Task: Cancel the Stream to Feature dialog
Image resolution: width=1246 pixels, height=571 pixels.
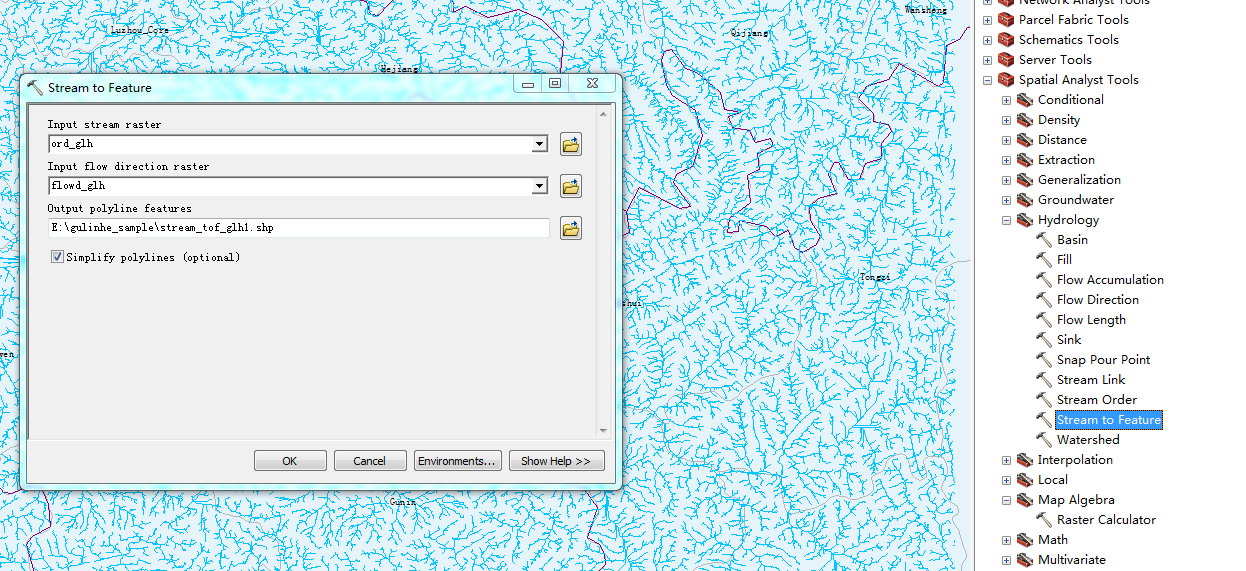Action: point(369,461)
